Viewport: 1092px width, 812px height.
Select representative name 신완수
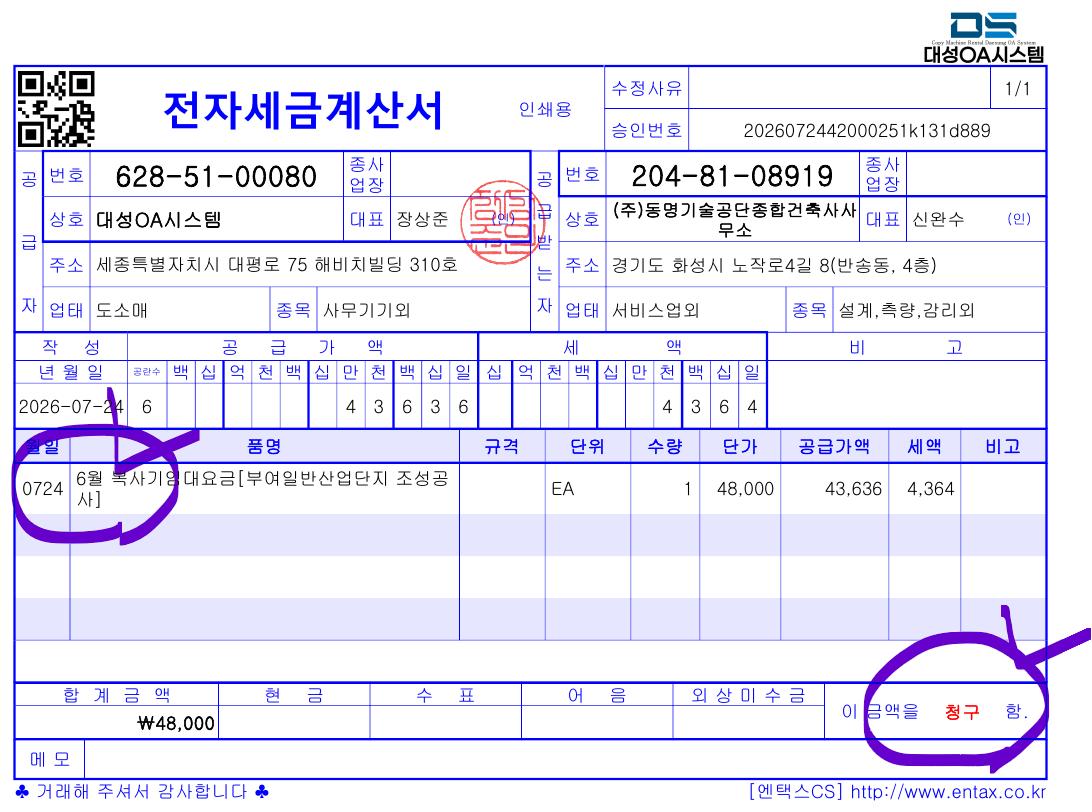pyautogui.click(x=938, y=219)
